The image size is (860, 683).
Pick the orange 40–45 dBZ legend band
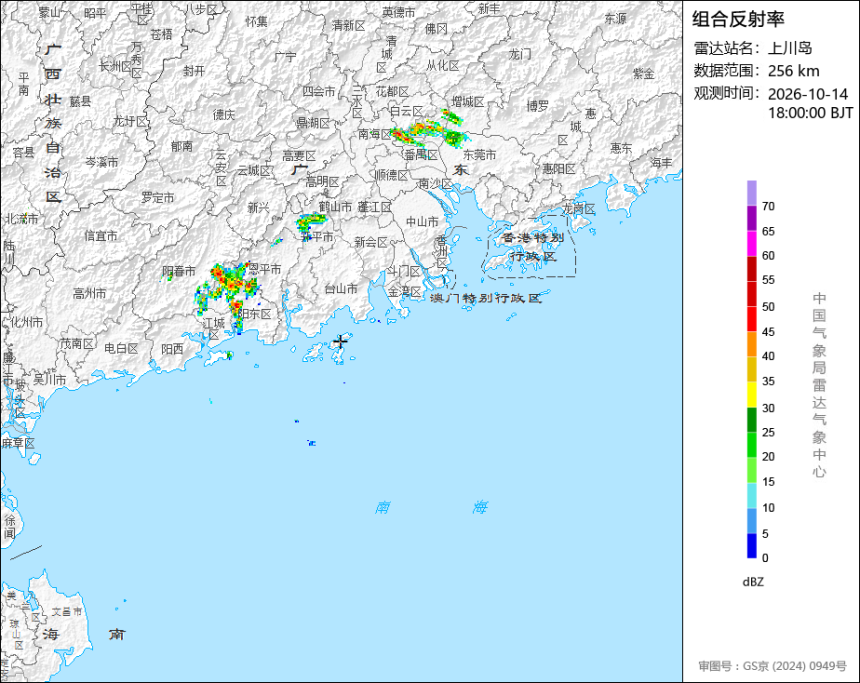[751, 344]
